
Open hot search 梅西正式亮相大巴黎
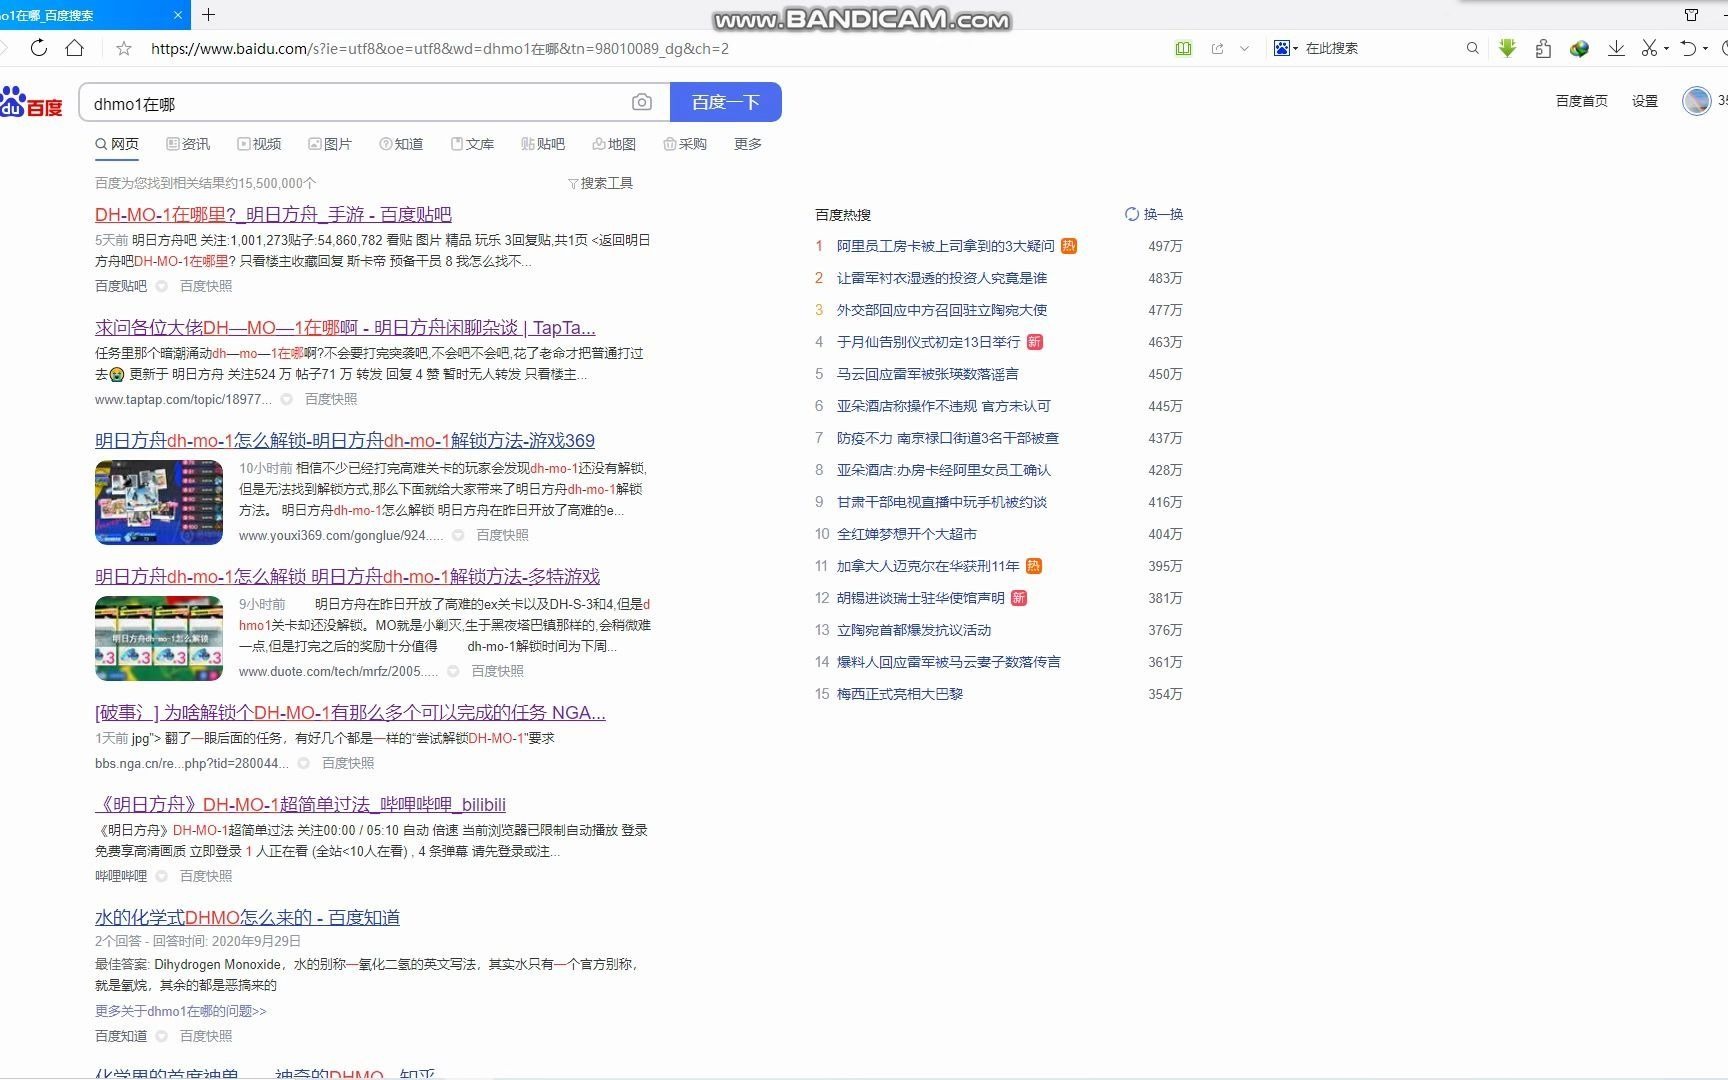[900, 694]
